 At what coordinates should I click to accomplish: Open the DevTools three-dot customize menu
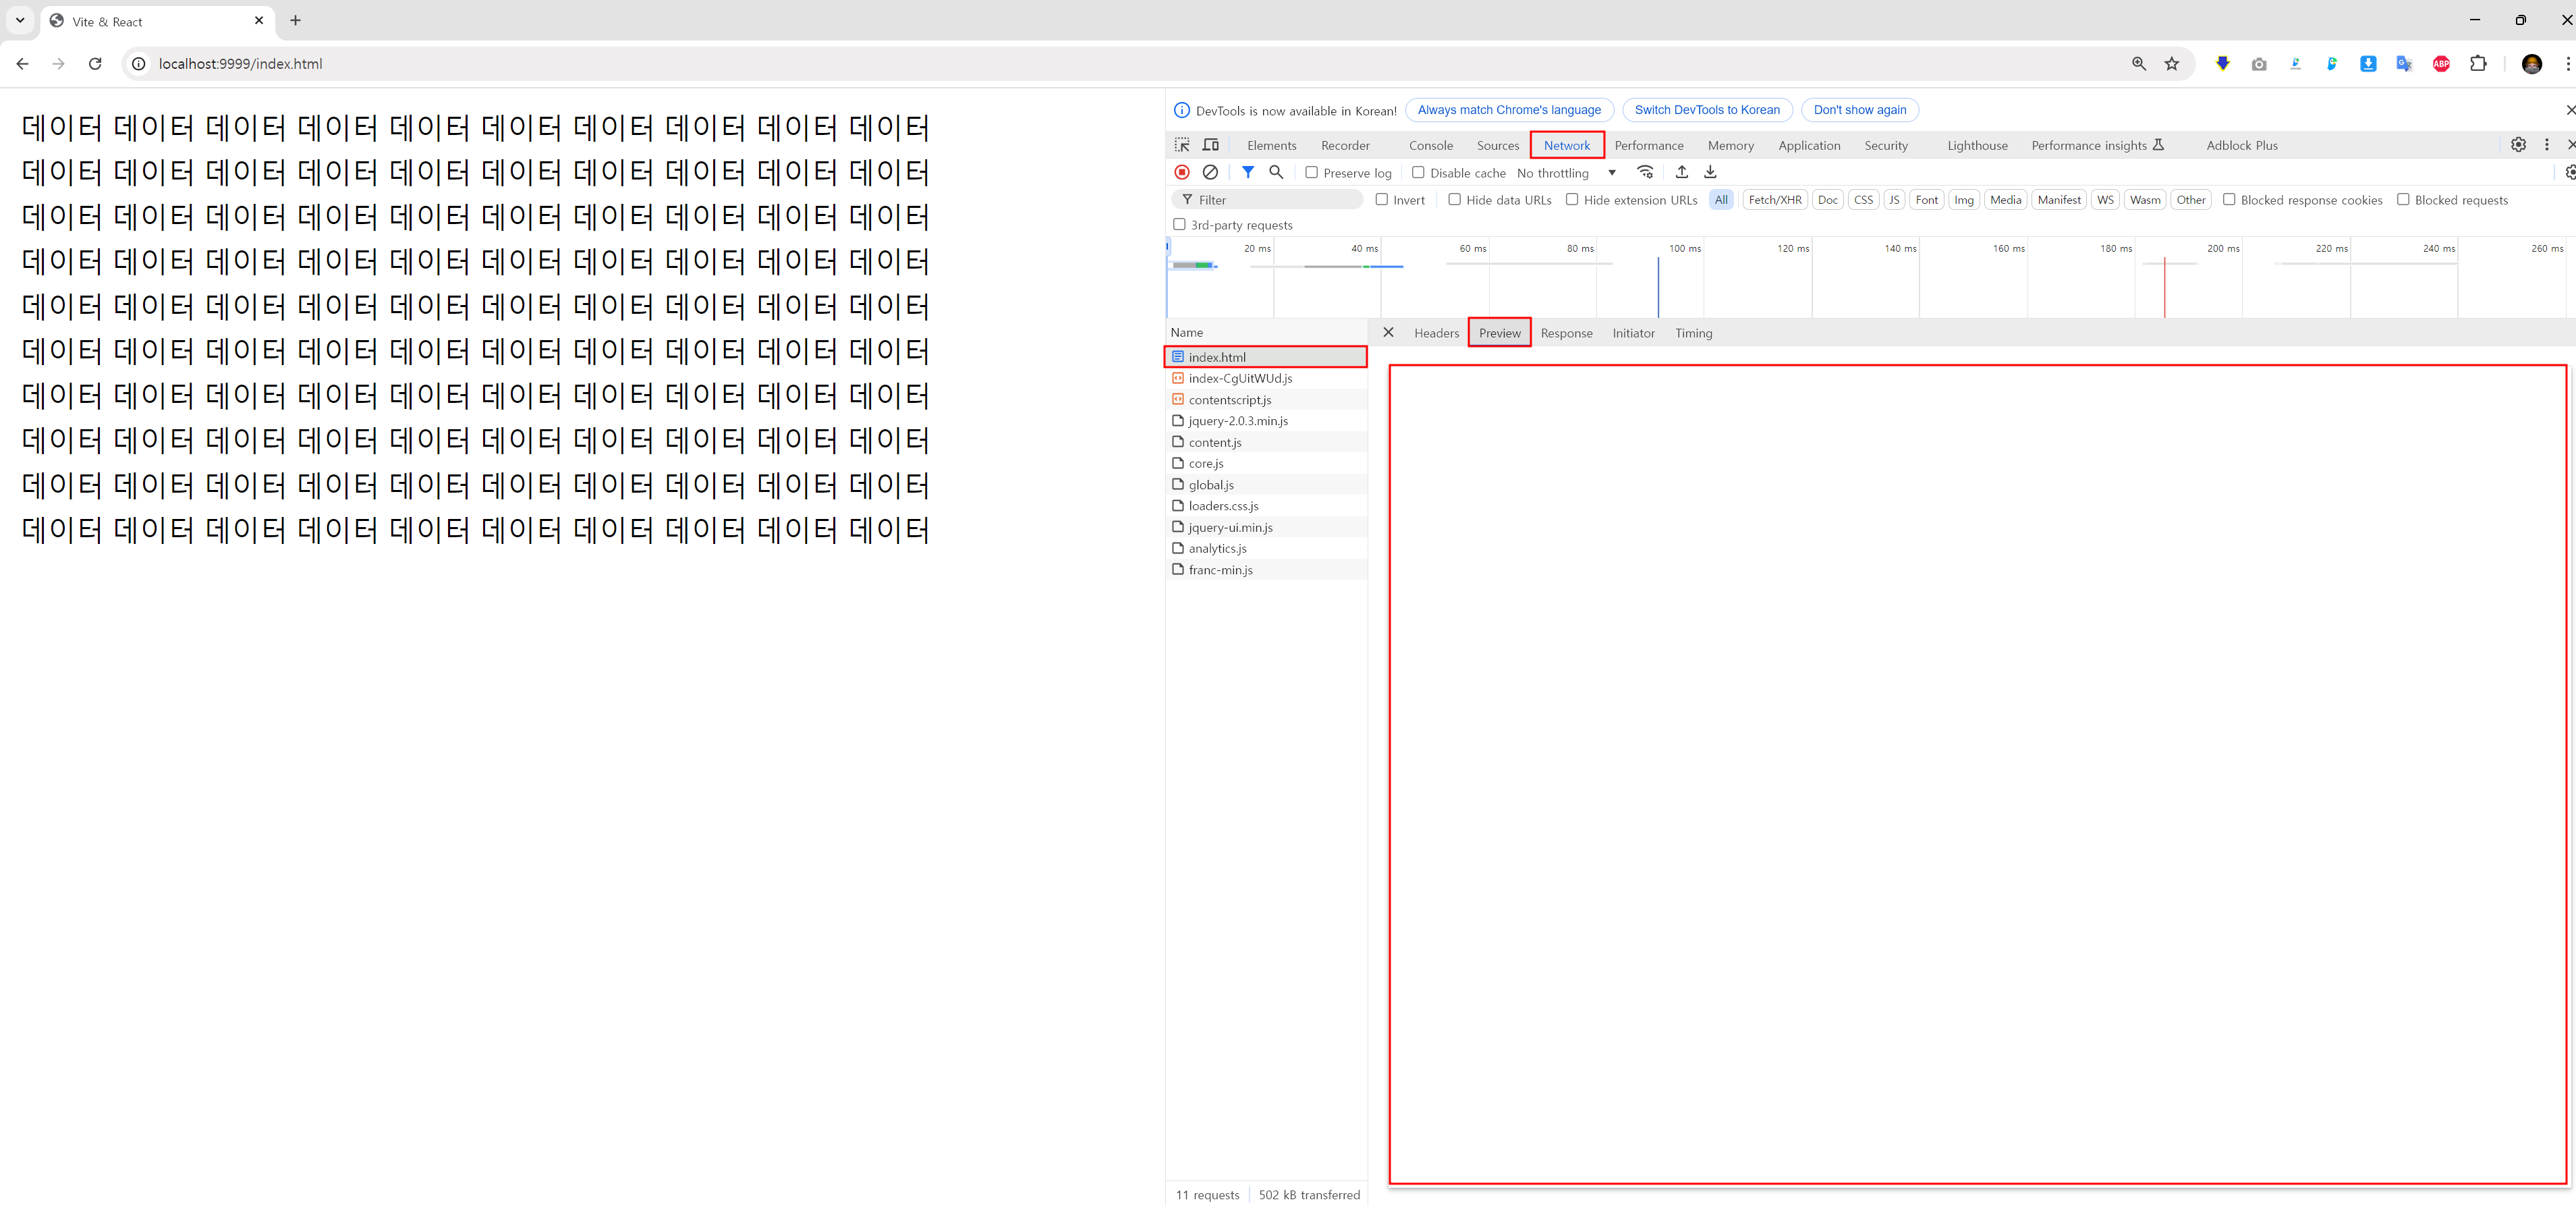pyautogui.click(x=2546, y=145)
